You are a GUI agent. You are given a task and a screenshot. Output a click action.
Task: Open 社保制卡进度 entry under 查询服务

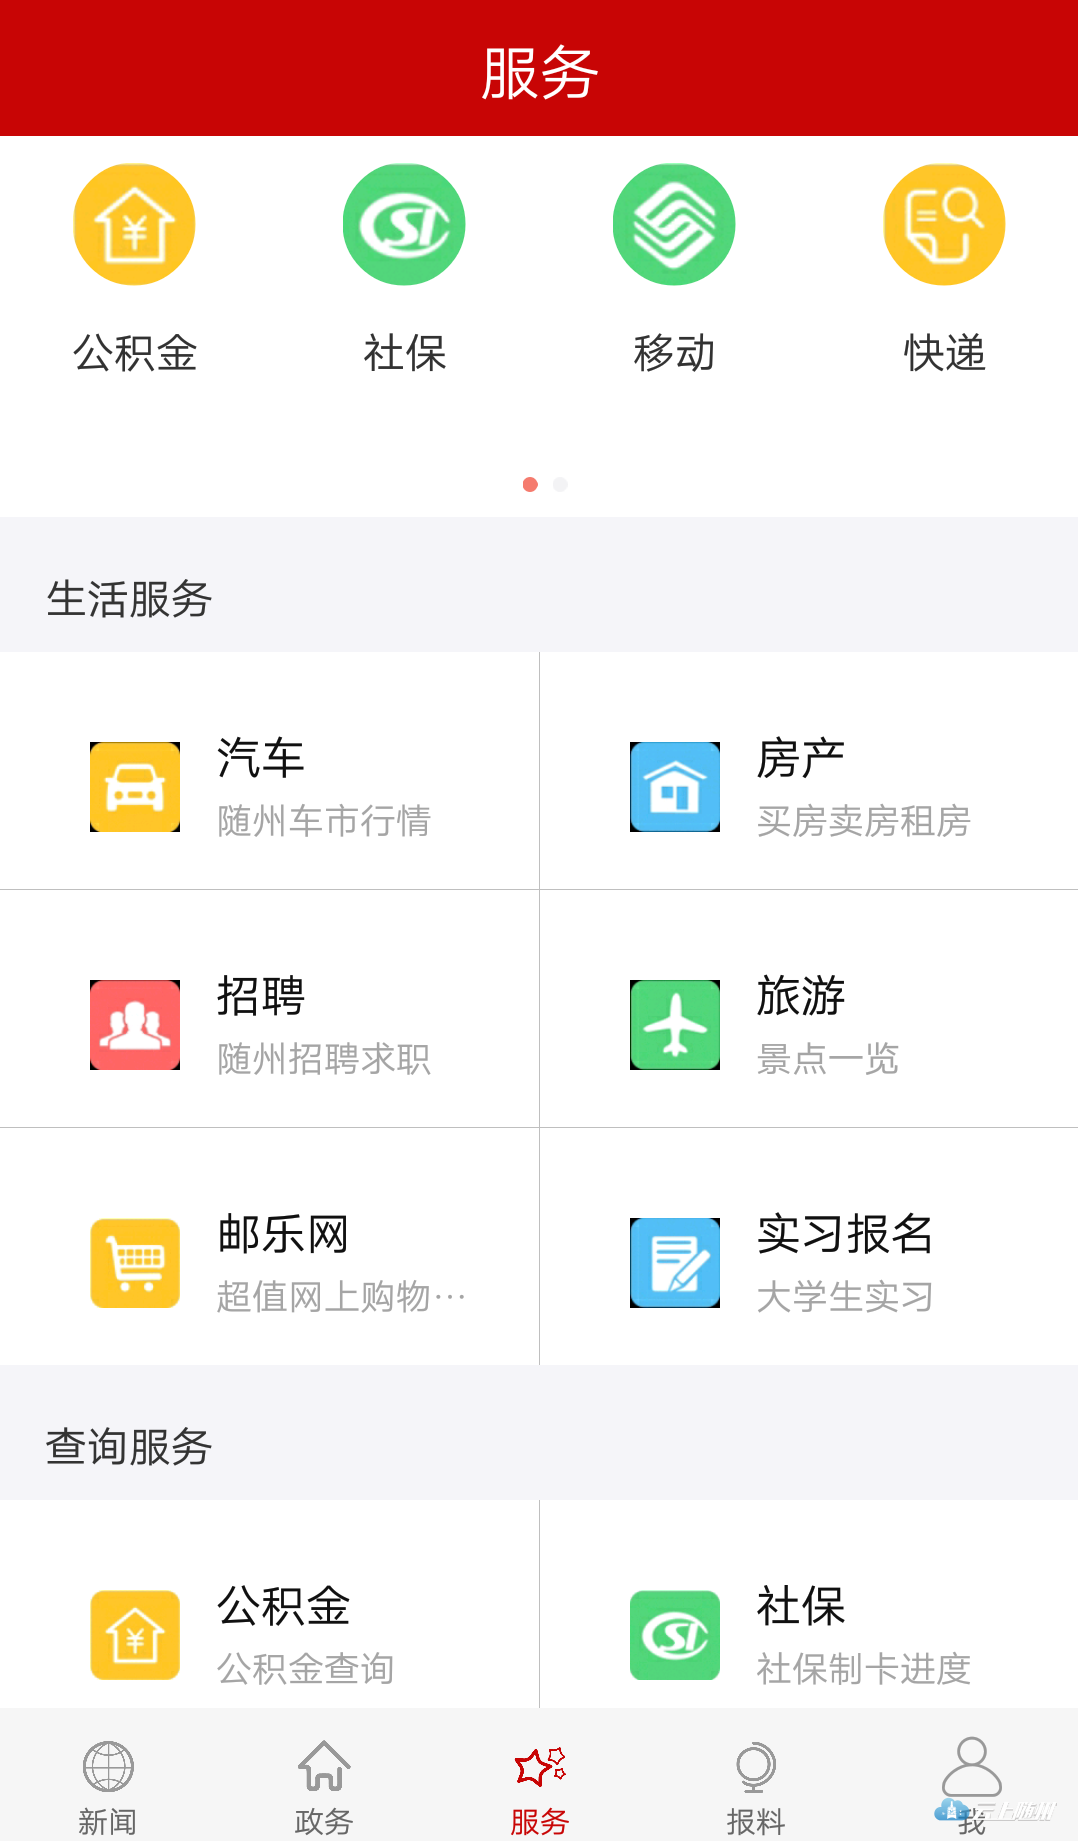[x=863, y=1668]
